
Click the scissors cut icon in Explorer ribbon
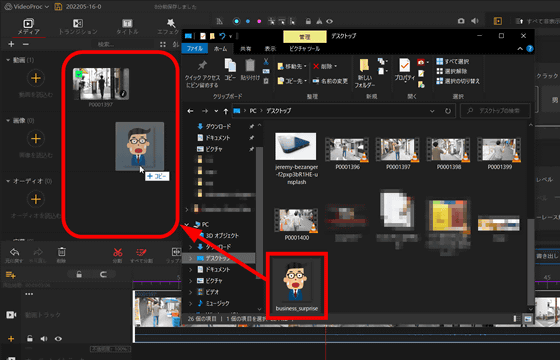[x=266, y=62]
